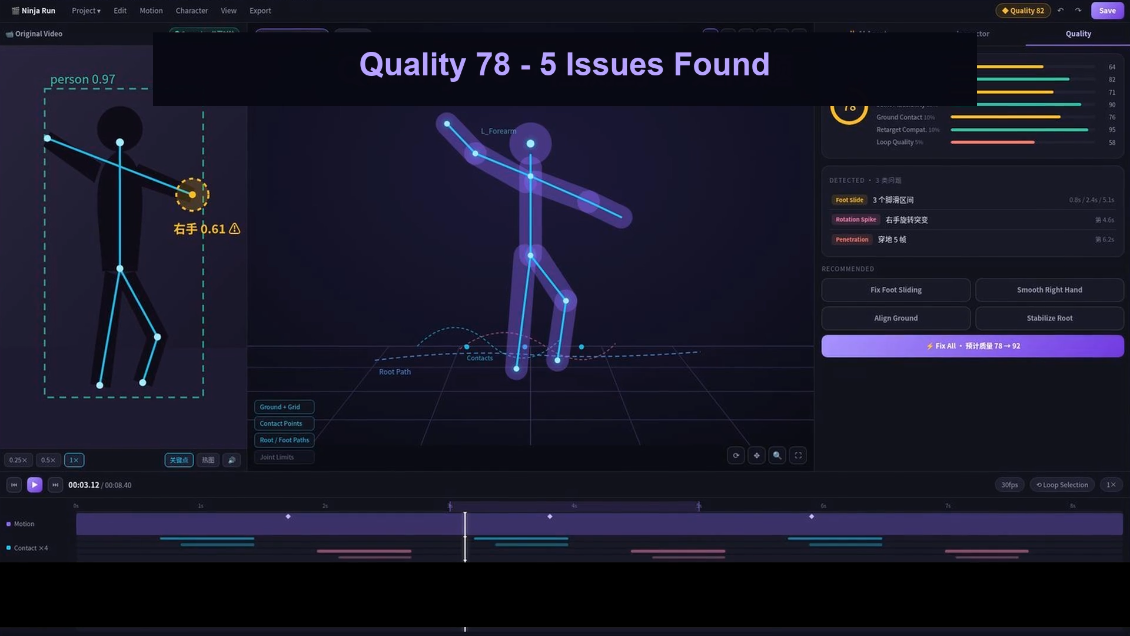The height and width of the screenshot is (636, 1130).
Task: Open the View menu
Action: point(228,11)
